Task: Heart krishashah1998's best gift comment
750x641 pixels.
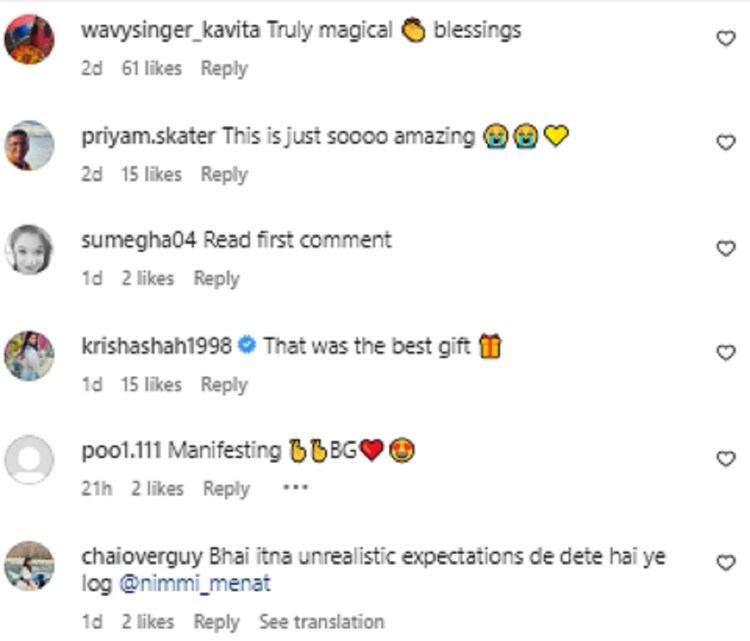Action: coord(727,354)
